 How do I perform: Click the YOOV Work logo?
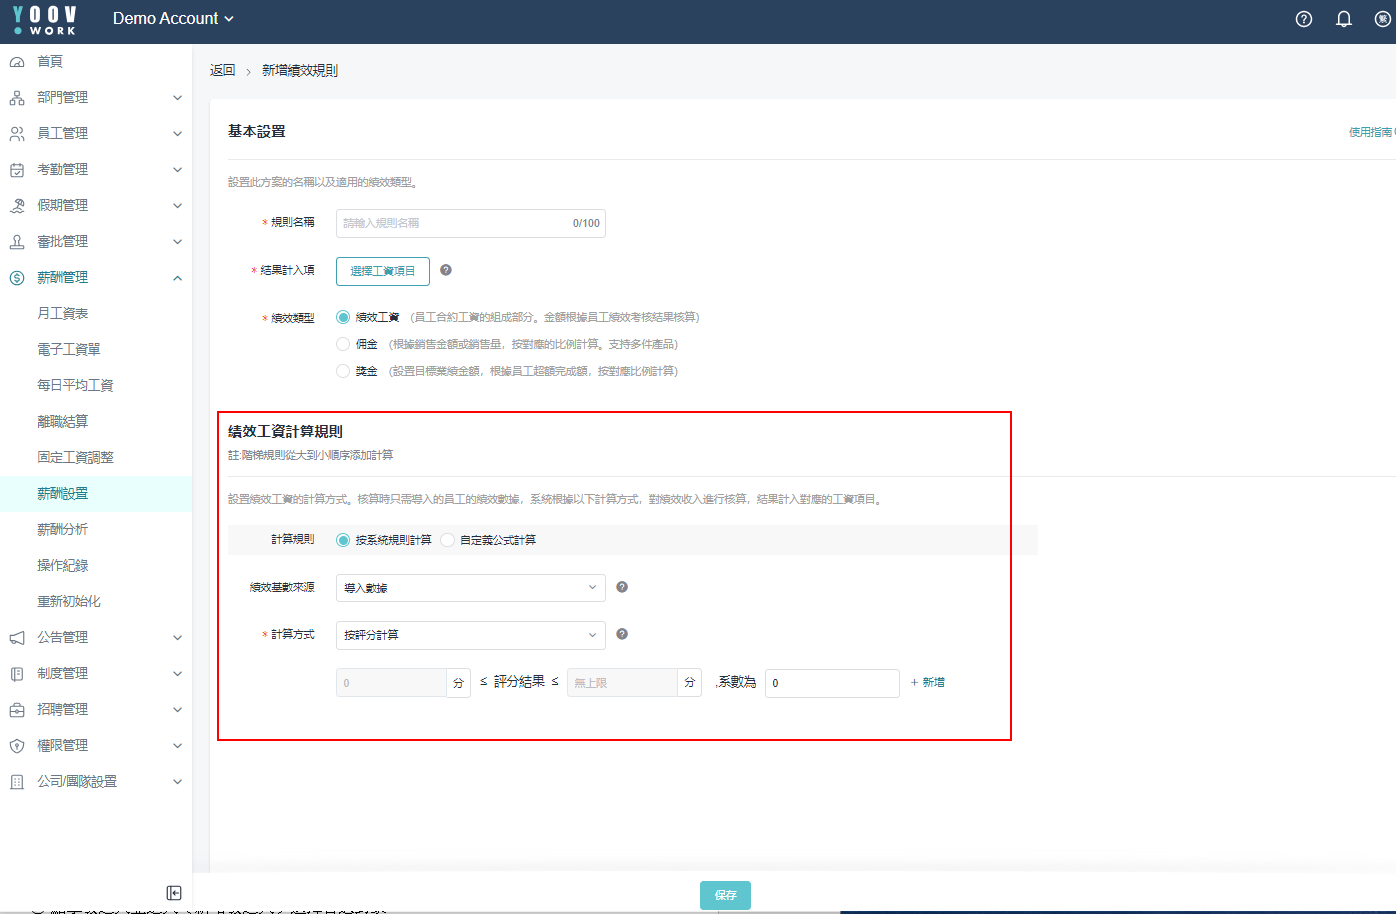click(x=45, y=19)
